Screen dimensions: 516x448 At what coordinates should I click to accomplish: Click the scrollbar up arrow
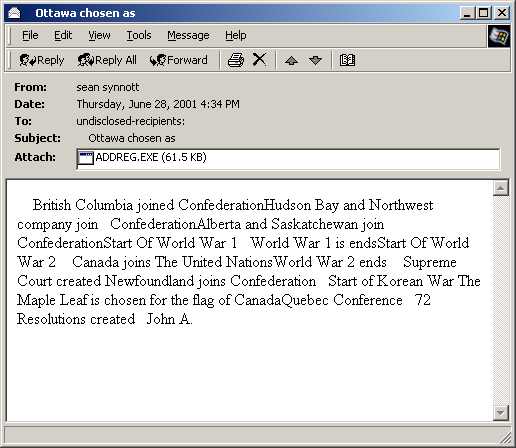point(500,188)
